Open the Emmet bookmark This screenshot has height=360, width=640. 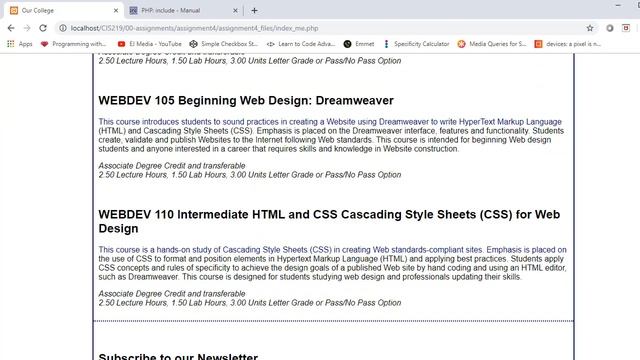click(x=359, y=44)
